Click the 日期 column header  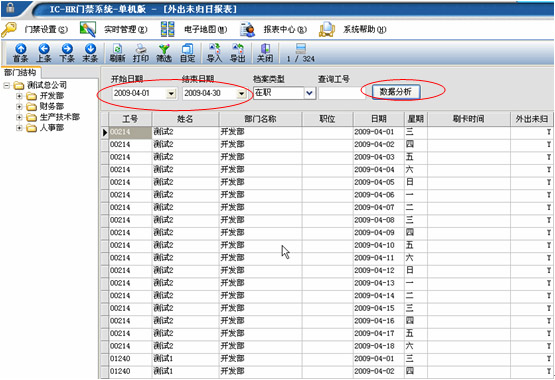point(378,119)
